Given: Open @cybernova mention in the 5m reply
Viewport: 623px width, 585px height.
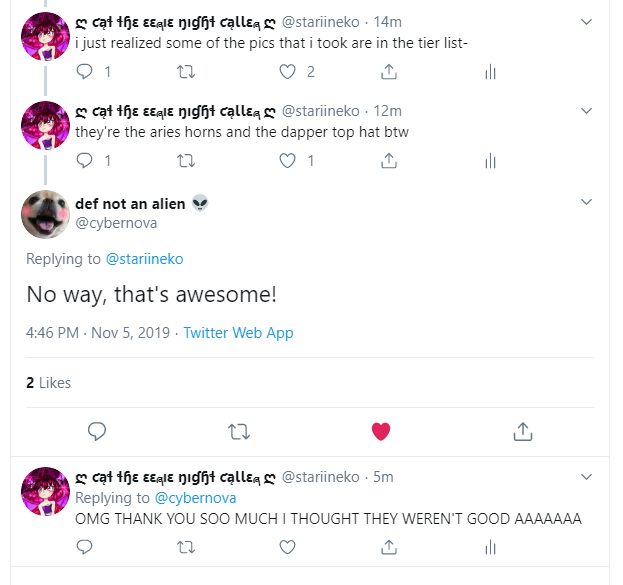Looking at the screenshot, I should click(195, 498).
